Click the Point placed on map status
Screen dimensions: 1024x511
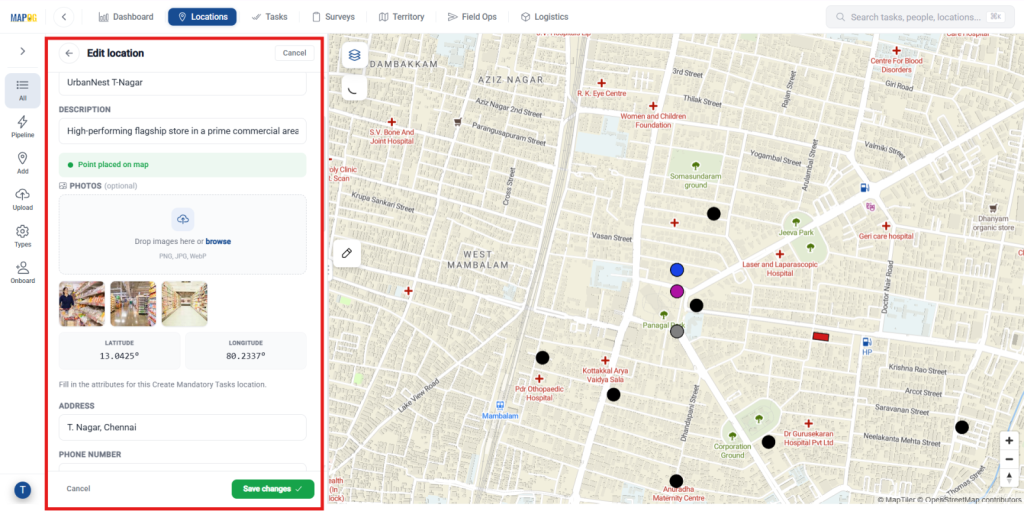tap(182, 165)
